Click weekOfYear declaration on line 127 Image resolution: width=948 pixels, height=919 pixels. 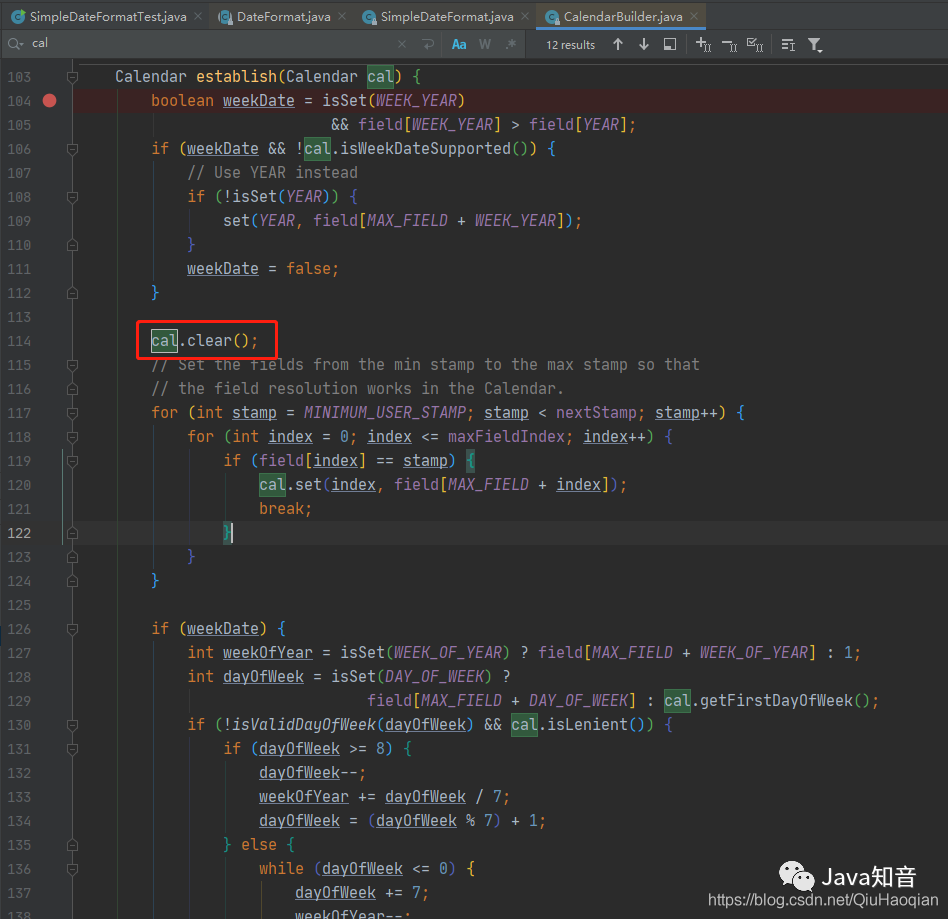[x=268, y=653]
